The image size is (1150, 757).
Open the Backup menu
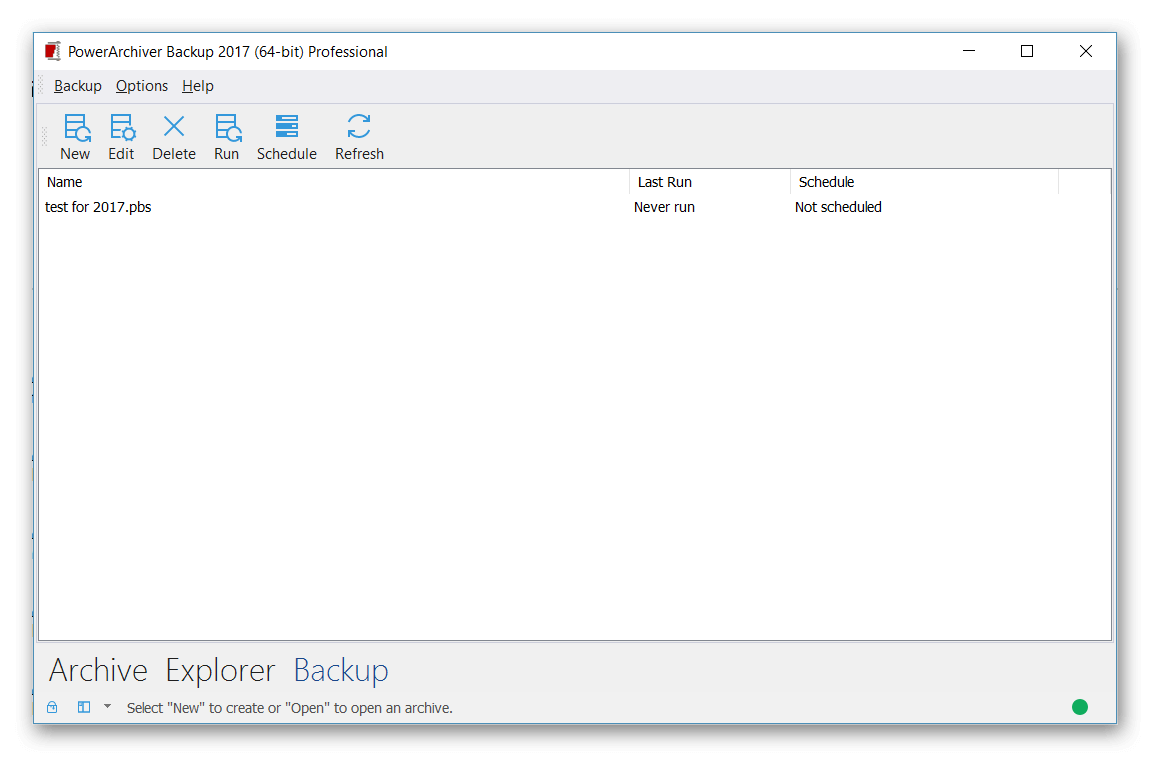[78, 86]
